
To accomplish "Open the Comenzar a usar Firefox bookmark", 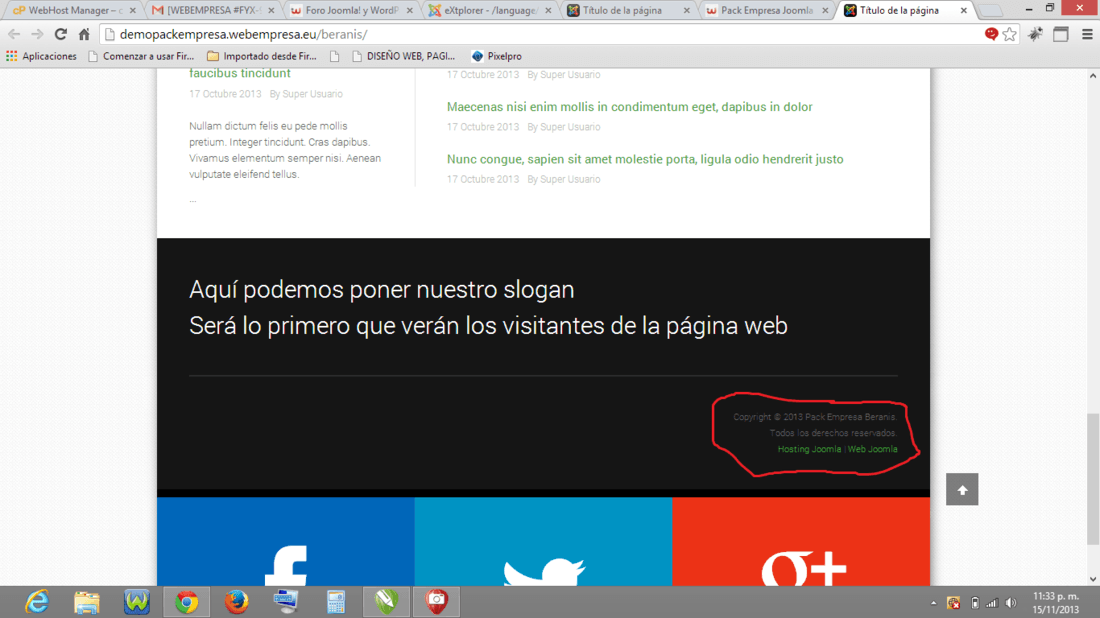I will pyautogui.click(x=141, y=56).
